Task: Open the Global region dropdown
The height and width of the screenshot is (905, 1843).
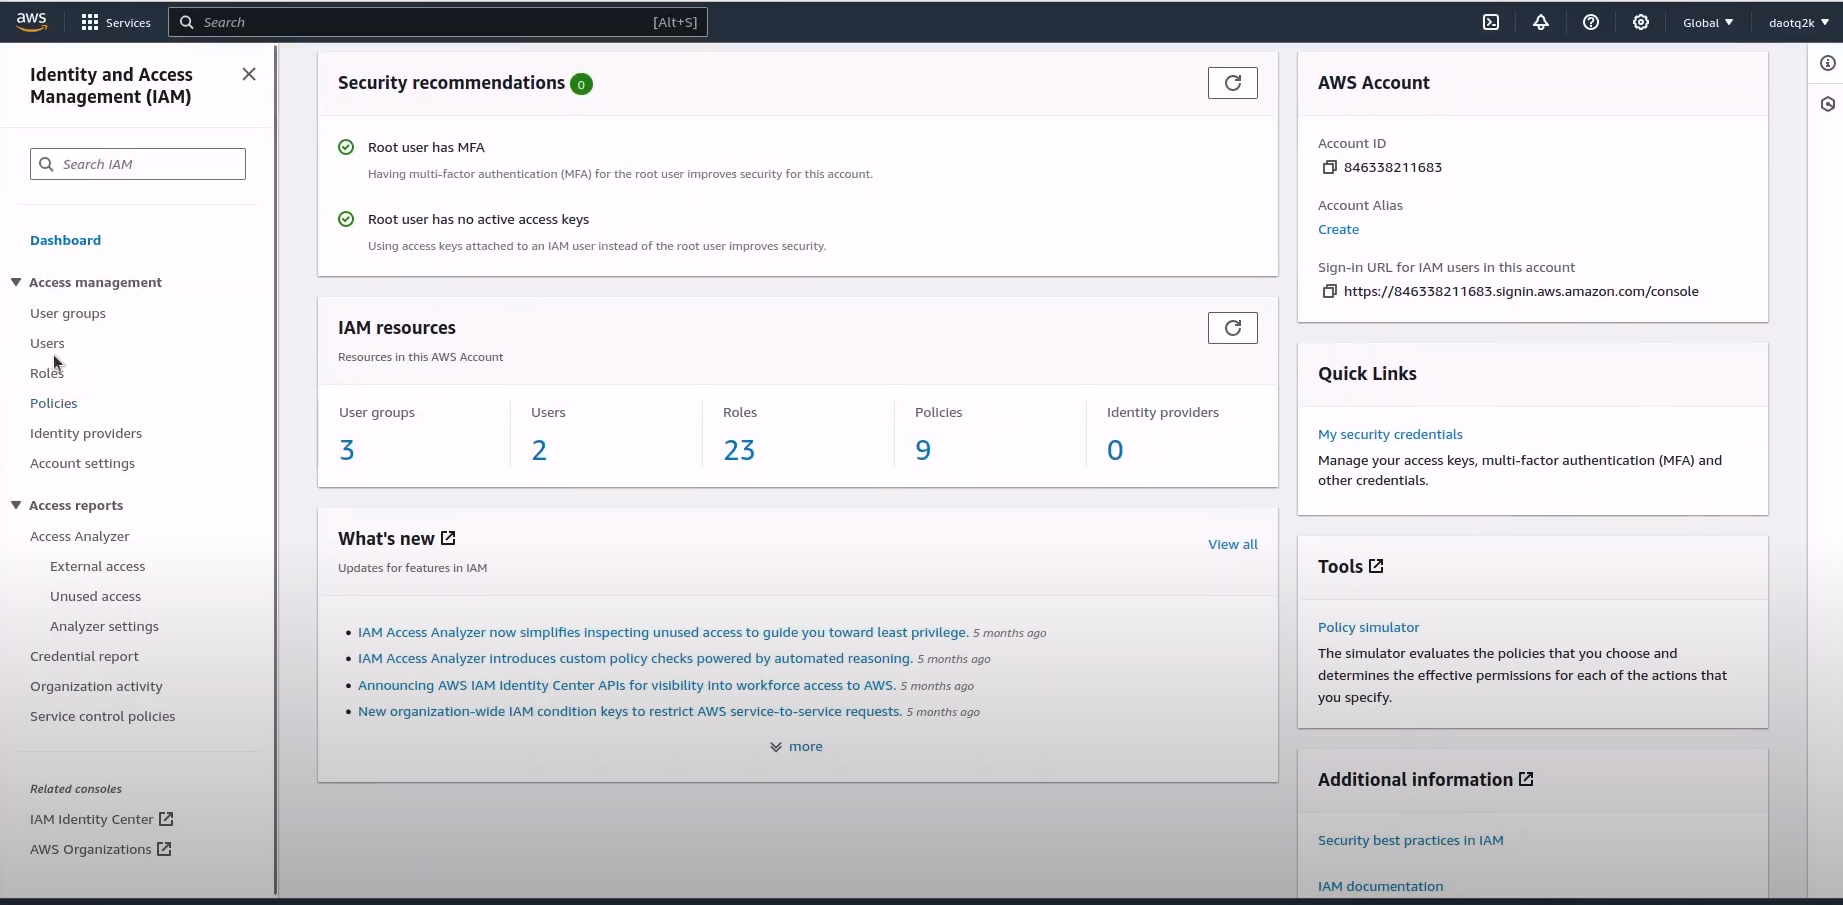Action: (x=1708, y=22)
